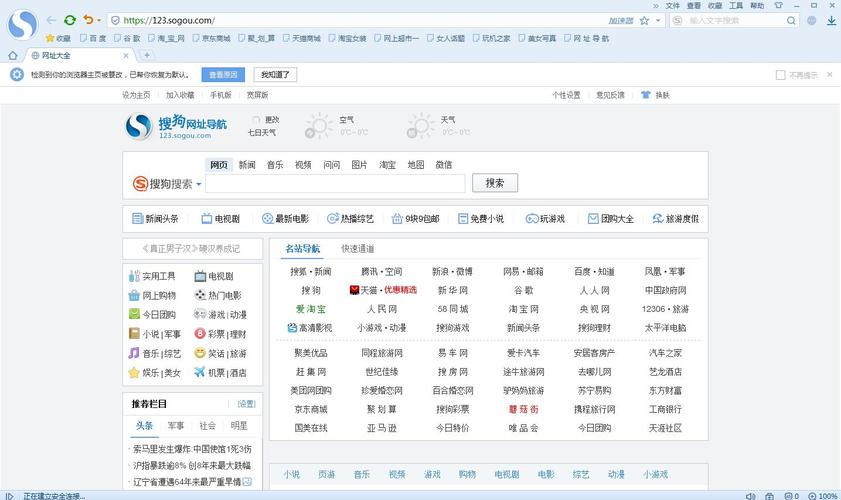Click the sound icon in status bar
This screenshot has height=500, width=841.
tap(750, 496)
